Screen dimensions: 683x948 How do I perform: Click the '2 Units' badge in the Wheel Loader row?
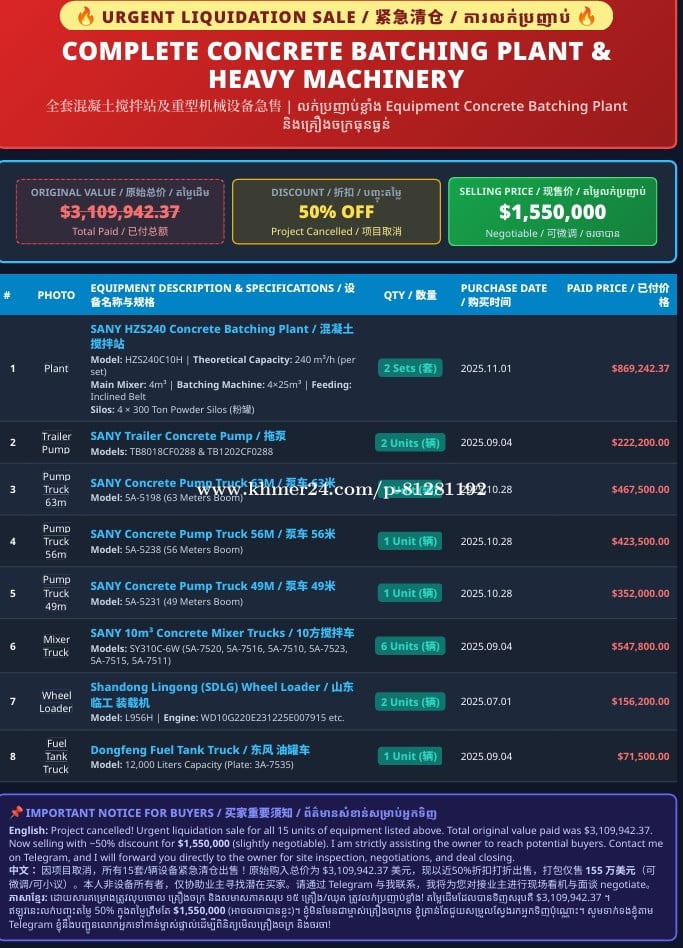[x=410, y=701]
